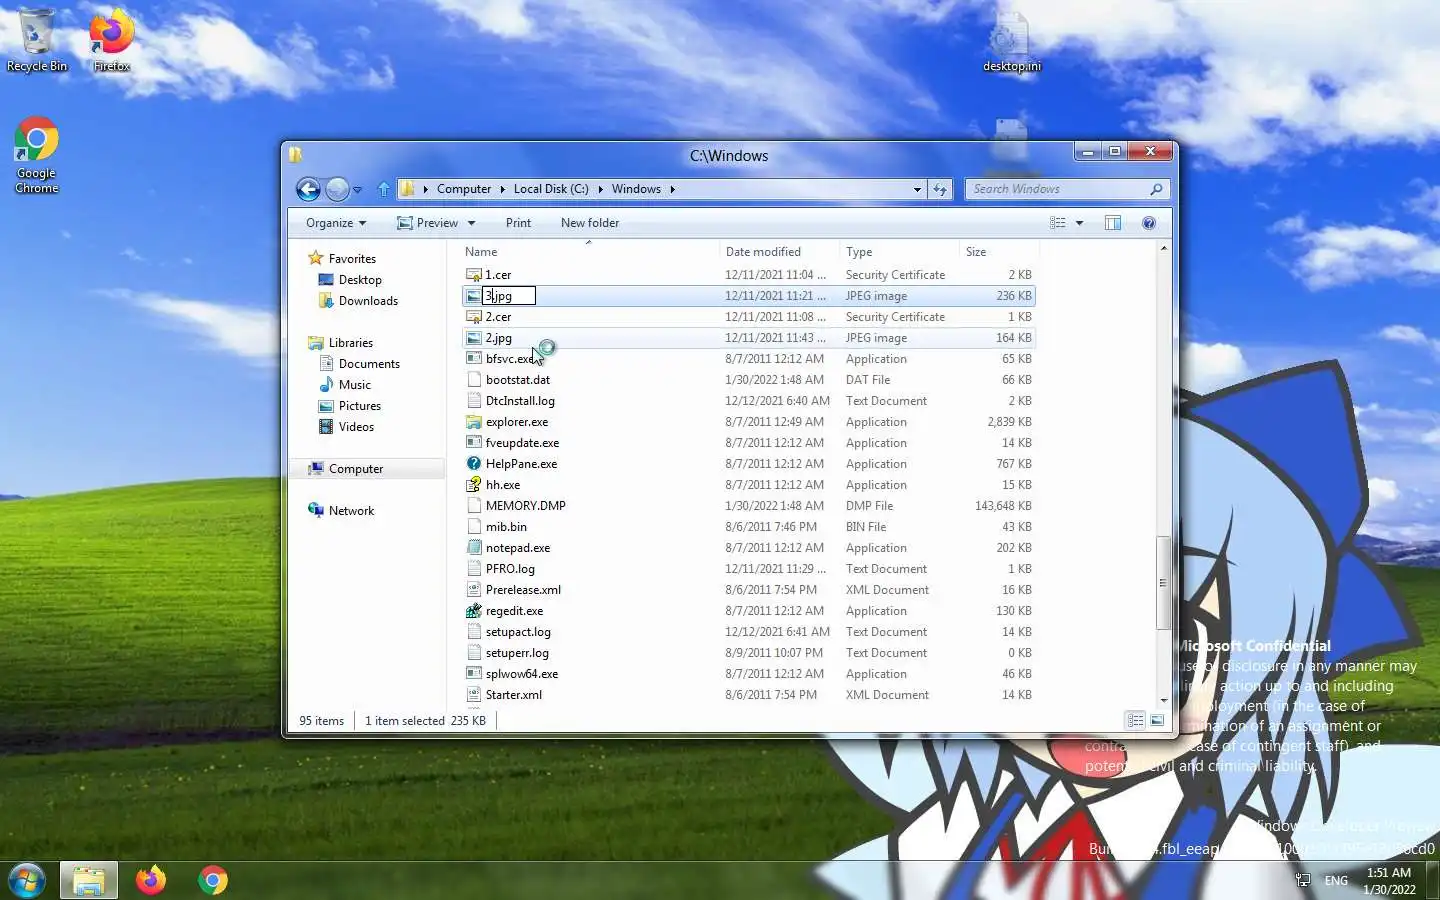Select Favorites in the navigation pane
Image resolution: width=1440 pixels, height=900 pixels.
352,259
